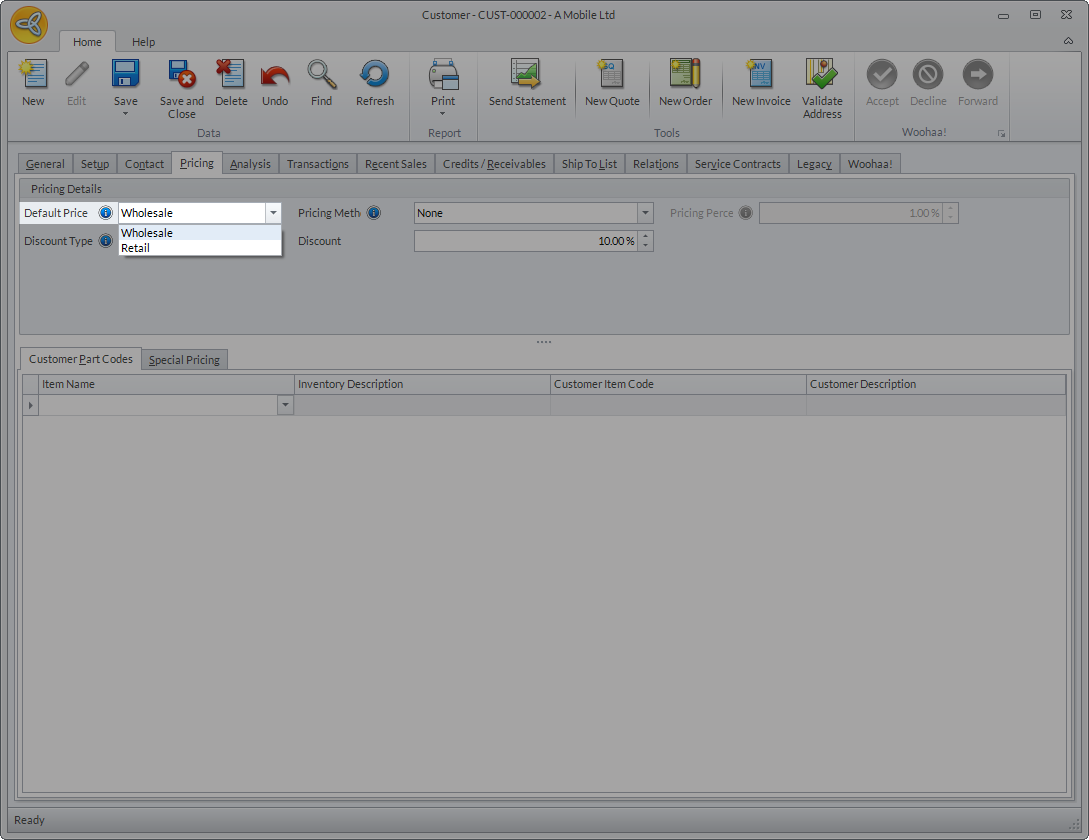Select Retail from the dropdown list
Viewport: 1089px width, 840px height.
[x=136, y=248]
